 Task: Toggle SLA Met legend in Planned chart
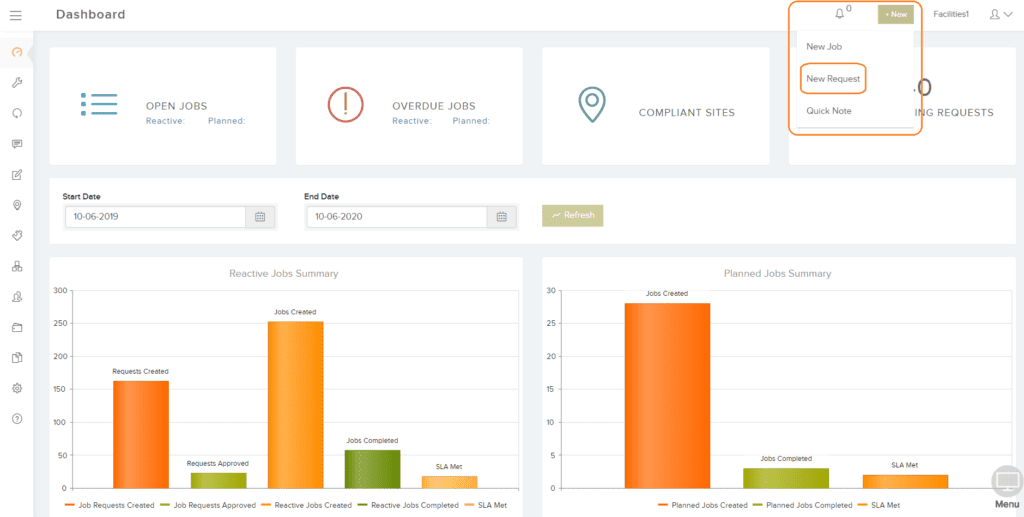tap(879, 505)
